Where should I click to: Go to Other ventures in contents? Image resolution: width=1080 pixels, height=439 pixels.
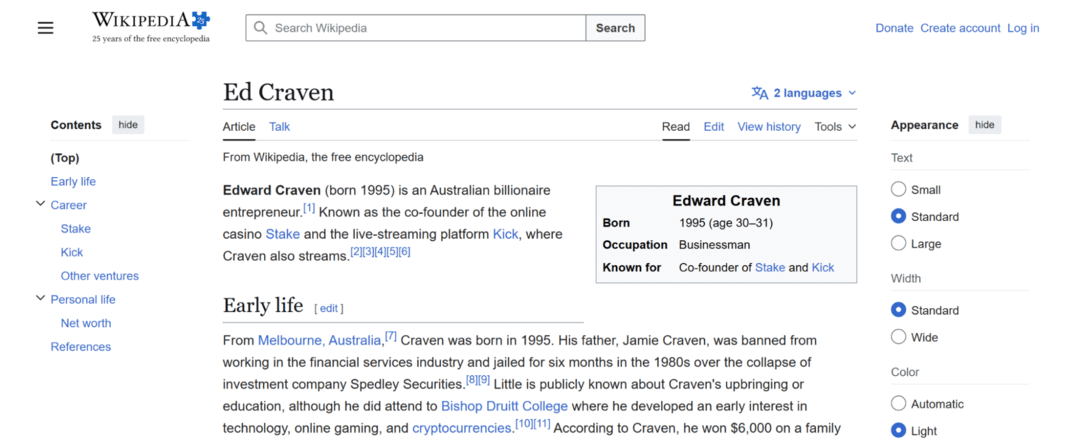[x=100, y=276]
